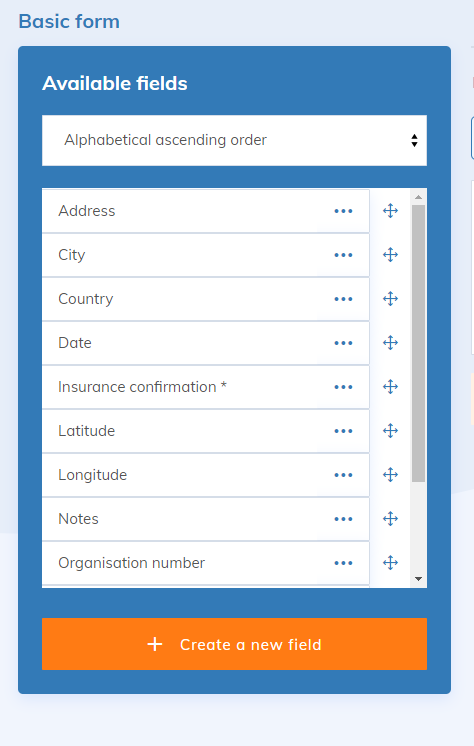474x746 pixels.
Task: Select the Insurance confirmation field item
Action: (x=206, y=387)
